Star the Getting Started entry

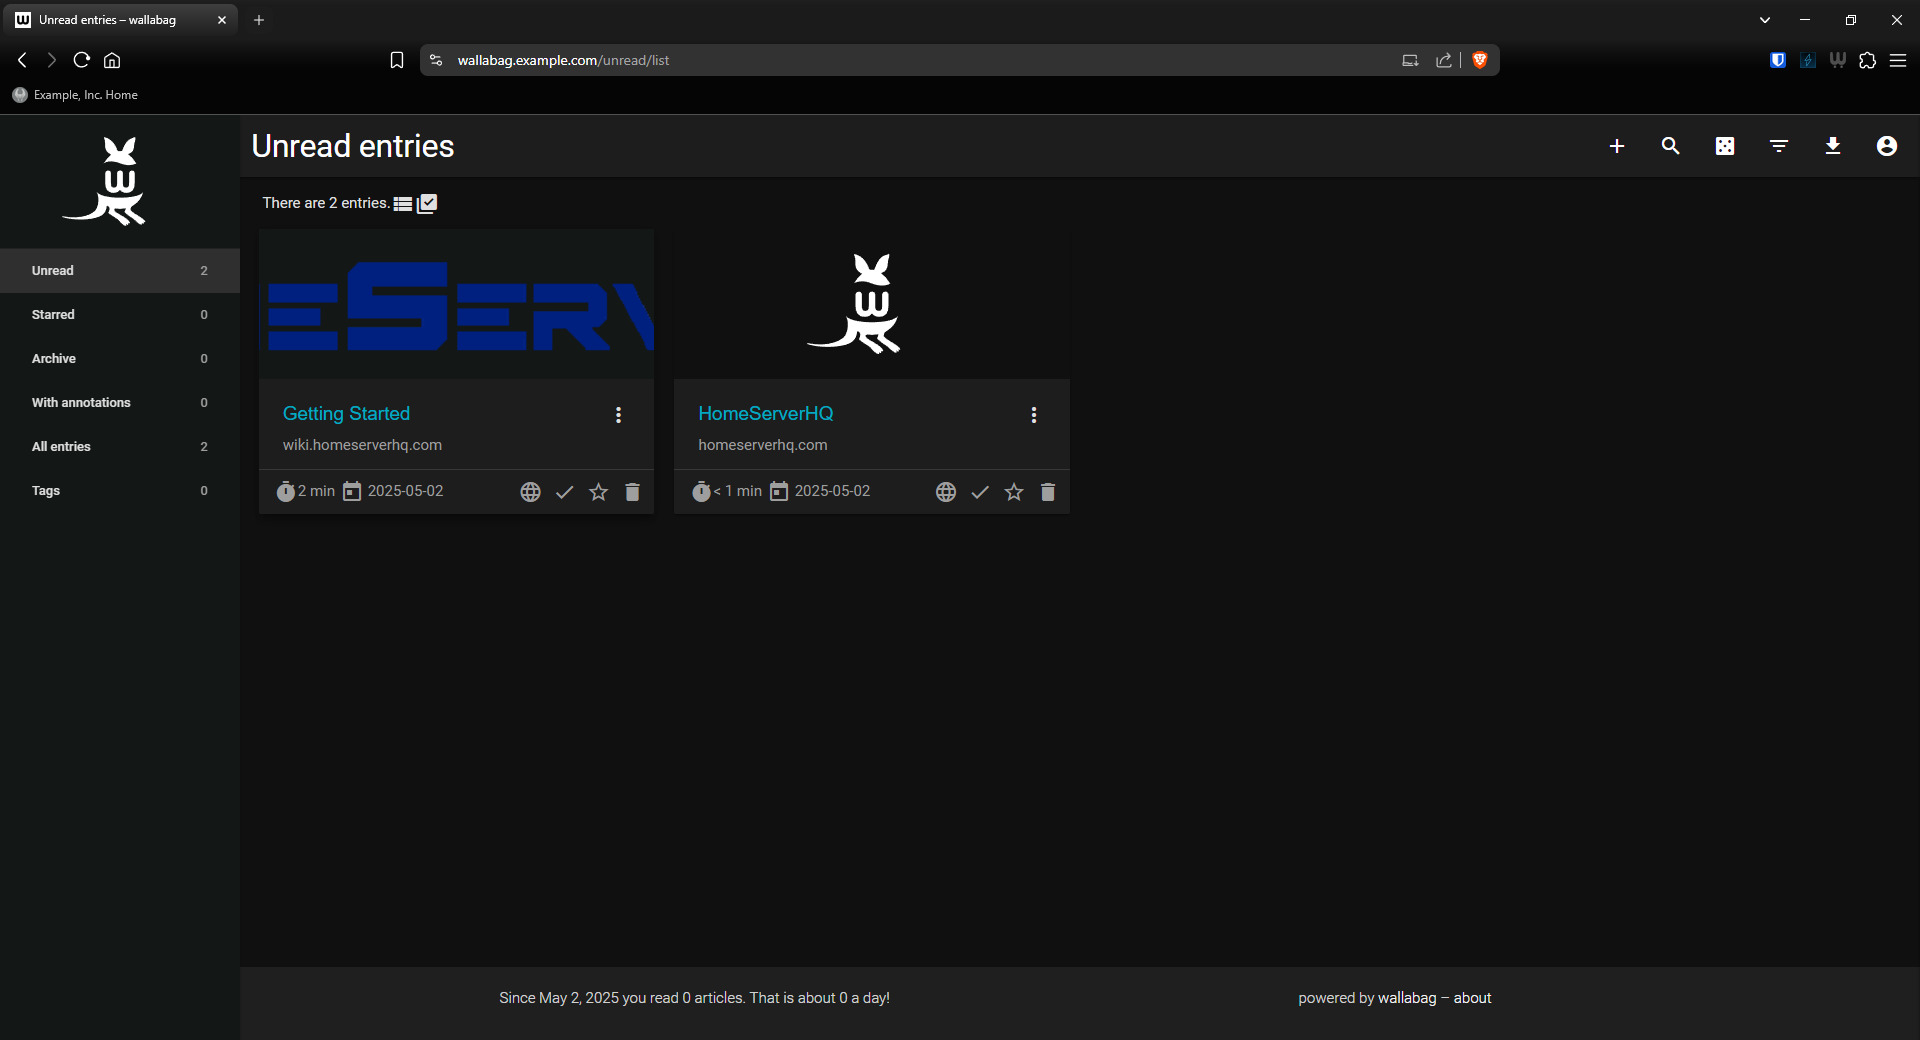coord(598,492)
